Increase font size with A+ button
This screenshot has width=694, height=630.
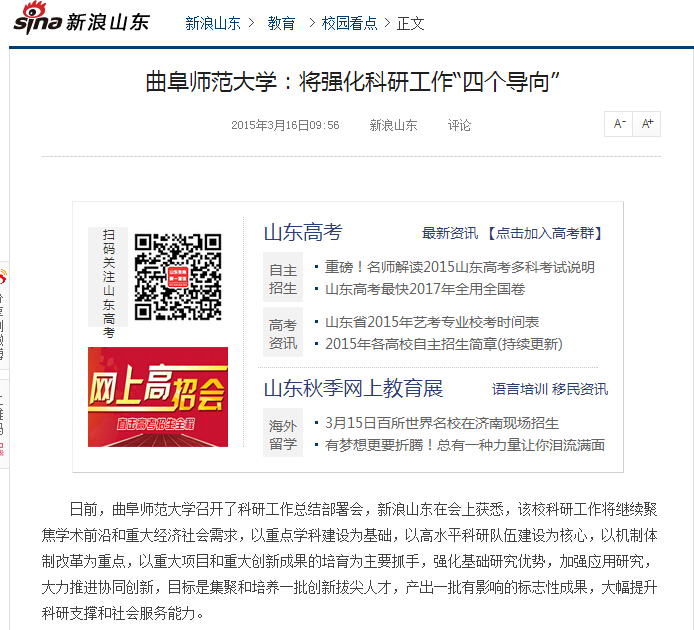pyautogui.click(x=647, y=124)
